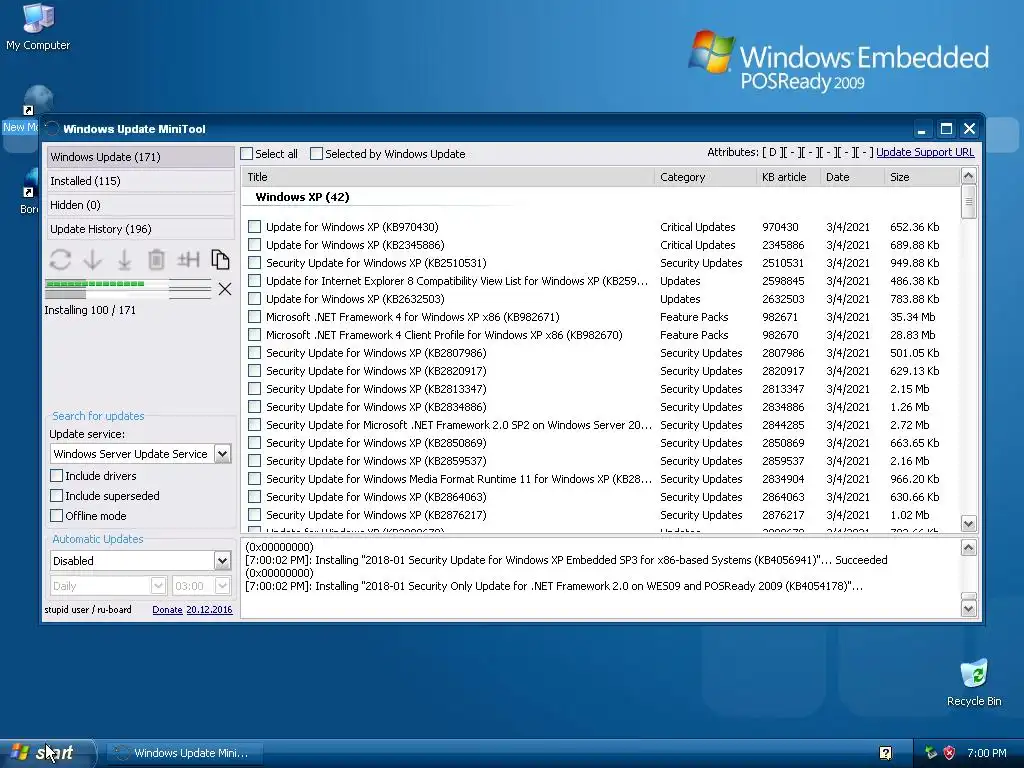
Task: Toggle Selected by Windows Update checkbox
Action: 316,153
